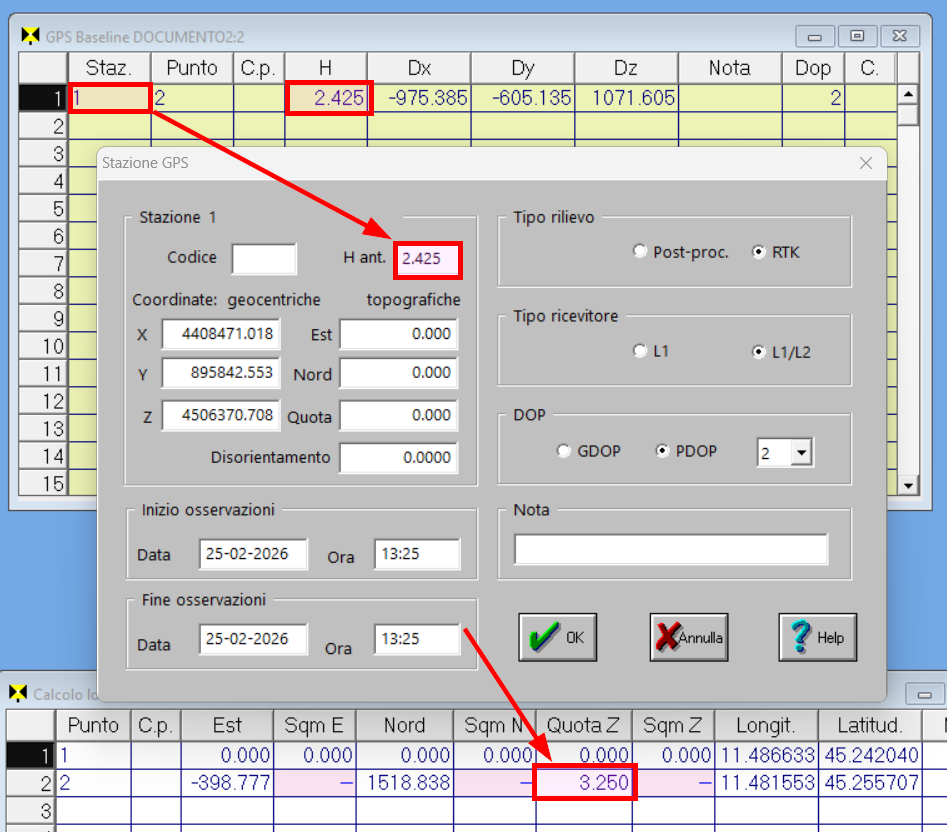947x832 pixels.
Task: Restore the GPS Baseline window size
Action: [857, 36]
